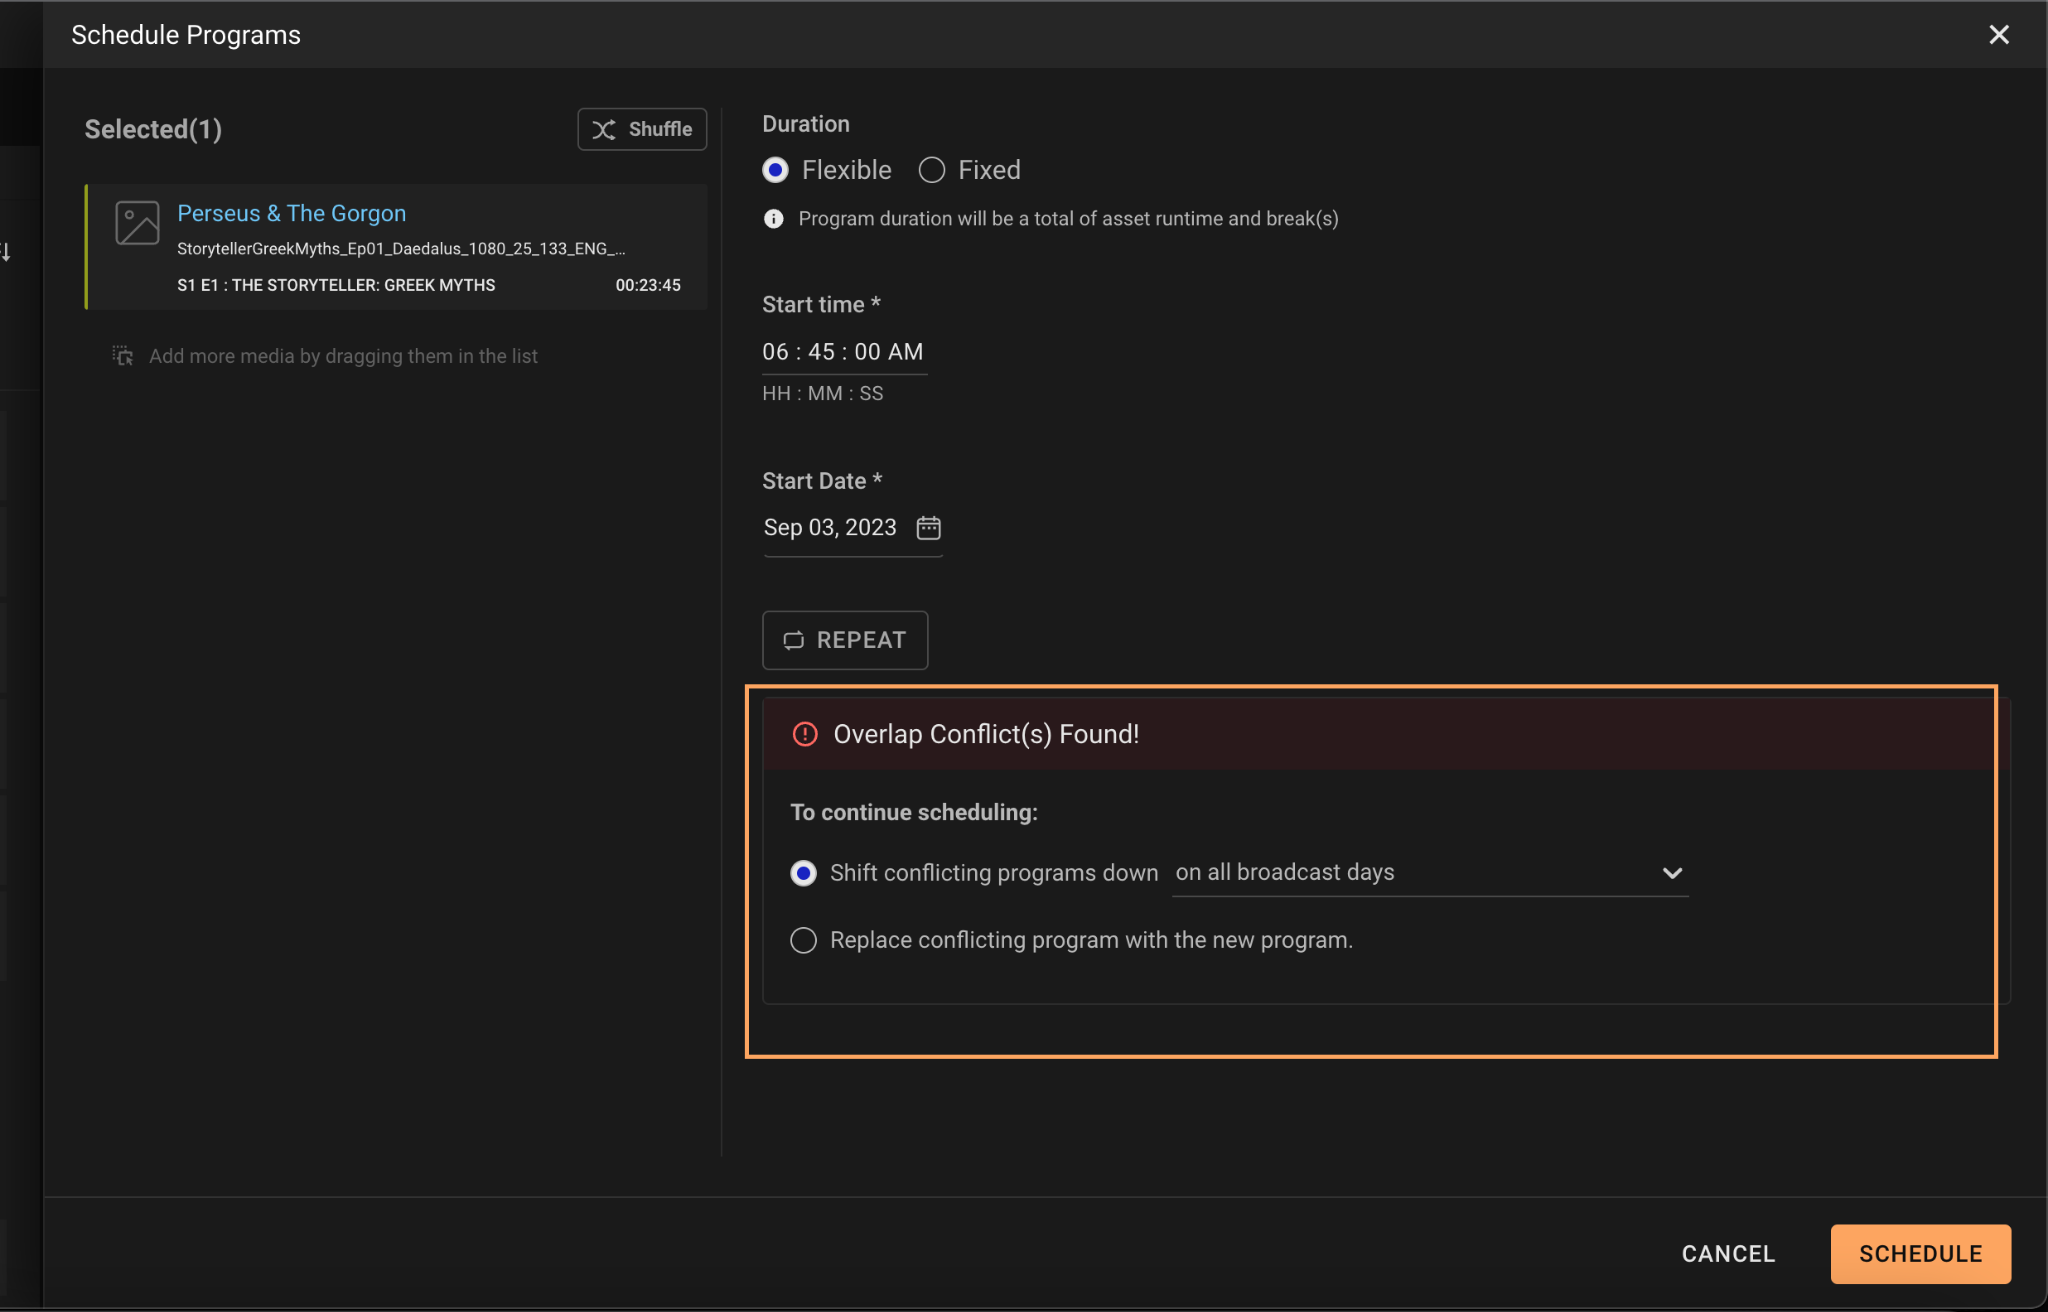The image size is (2048, 1312).
Task: Open the Perseus & The Gorgon link
Action: tap(291, 213)
